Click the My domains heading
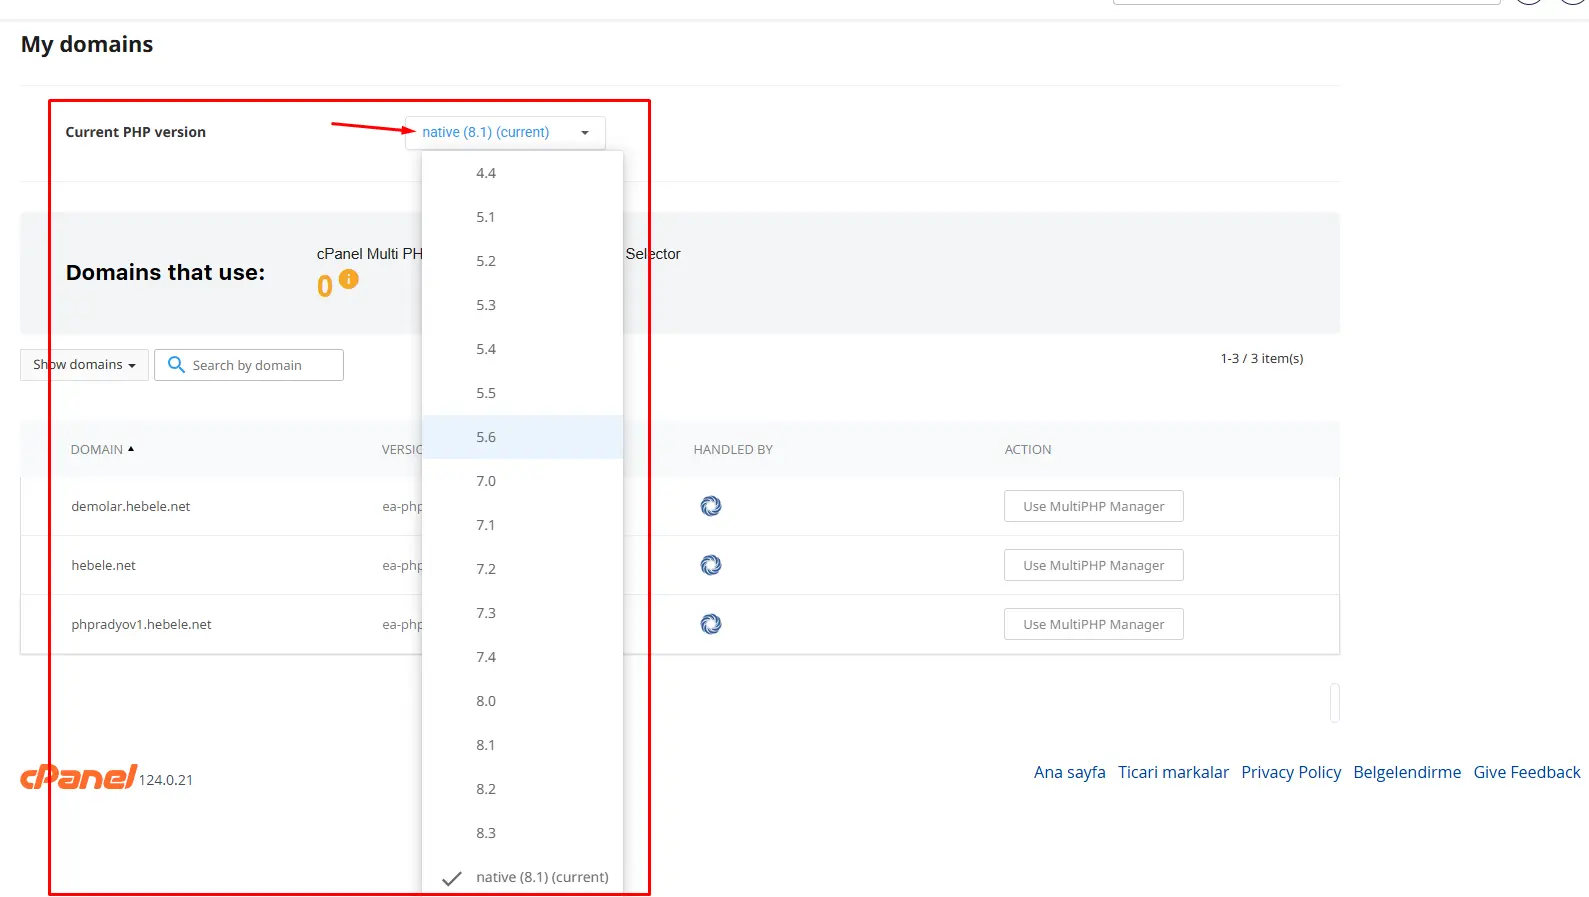 click(x=87, y=44)
